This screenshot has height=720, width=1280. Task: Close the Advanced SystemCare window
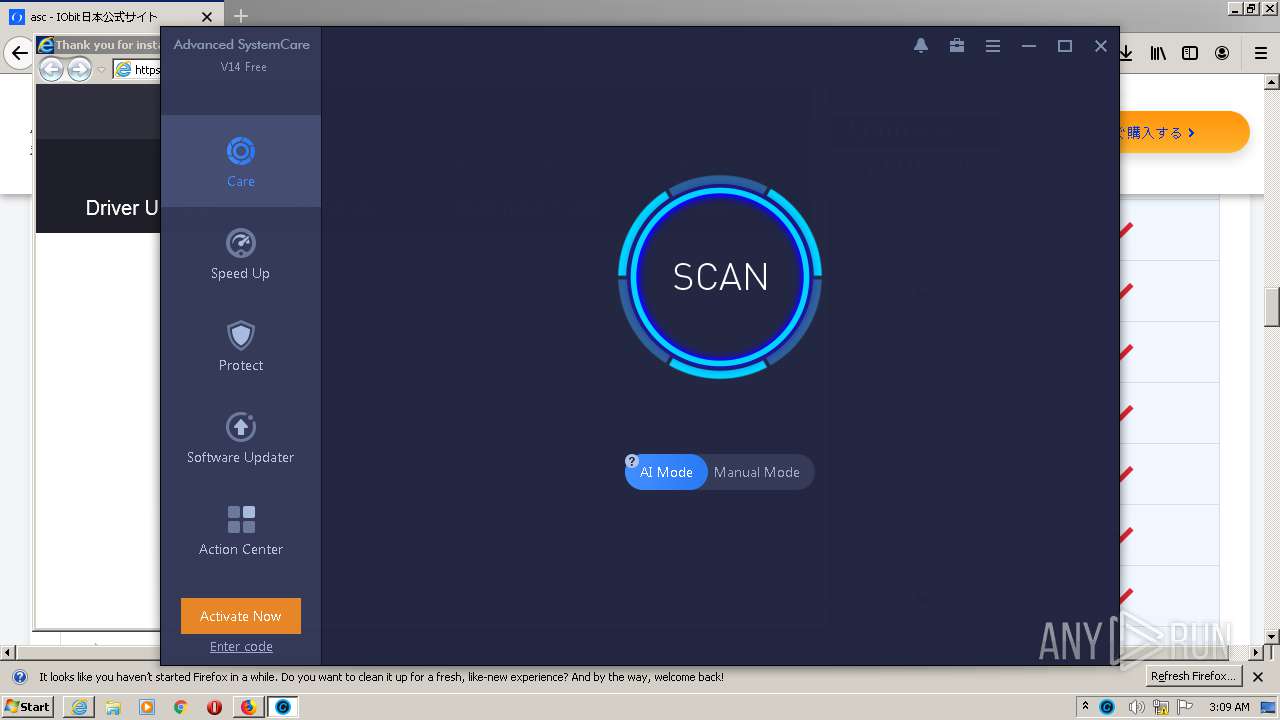tap(1101, 46)
